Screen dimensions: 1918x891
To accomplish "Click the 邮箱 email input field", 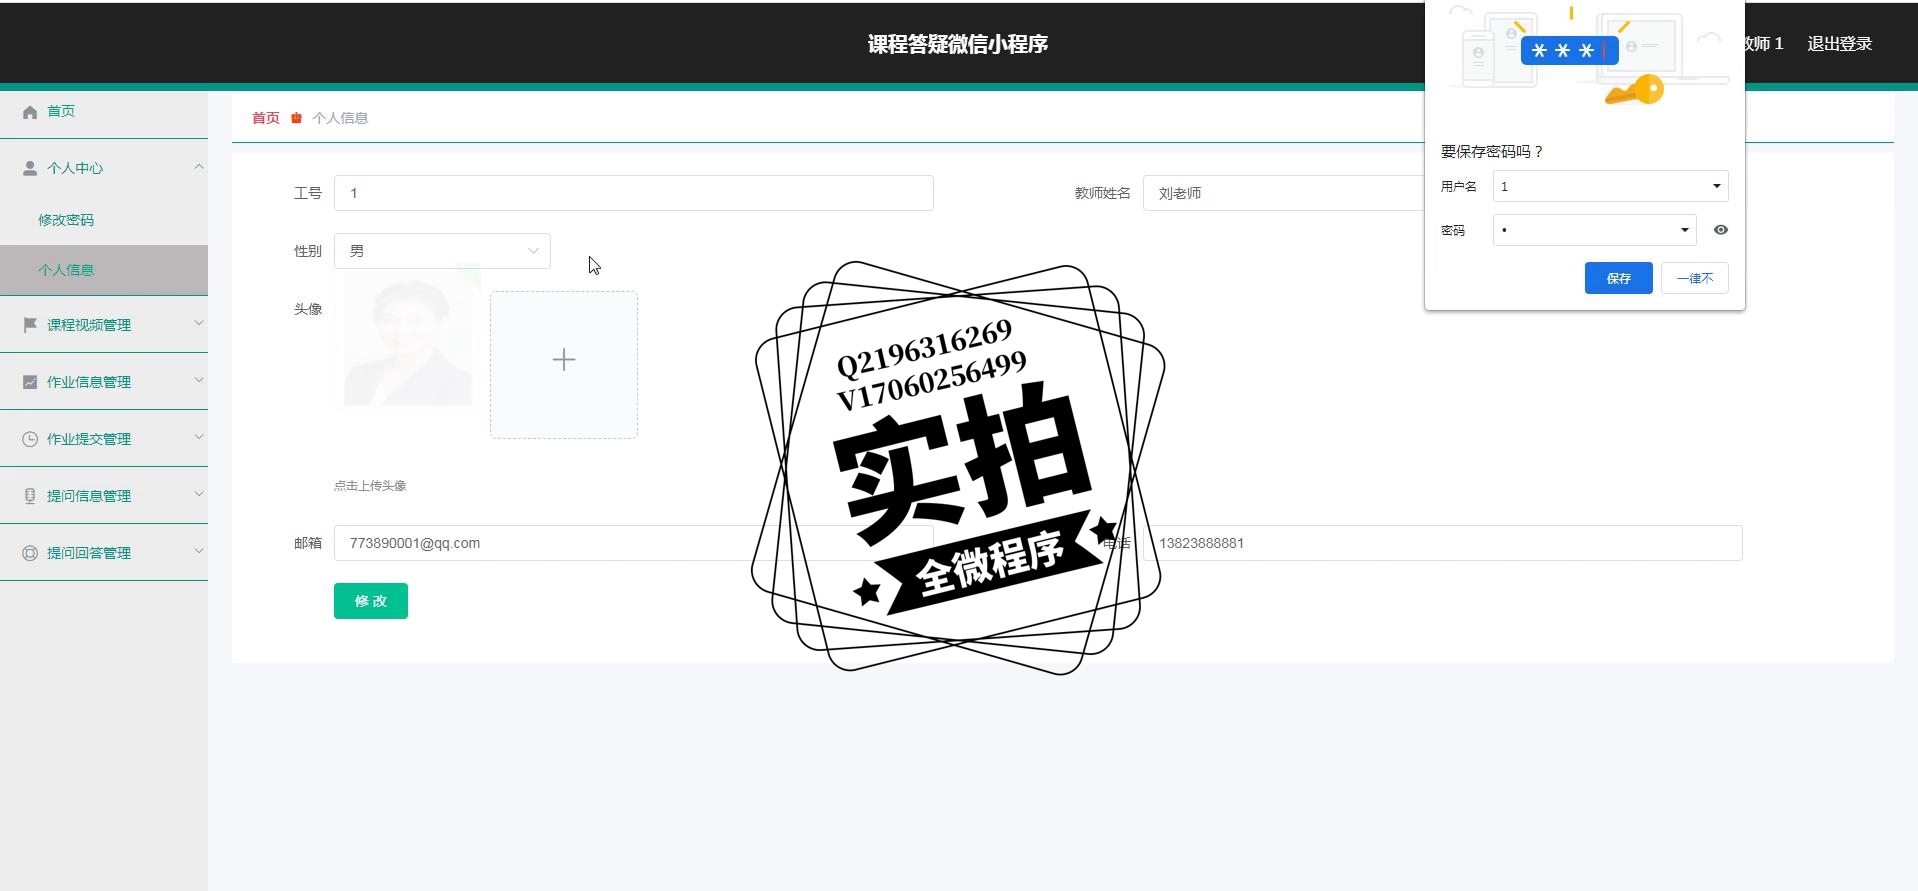I will click(634, 543).
